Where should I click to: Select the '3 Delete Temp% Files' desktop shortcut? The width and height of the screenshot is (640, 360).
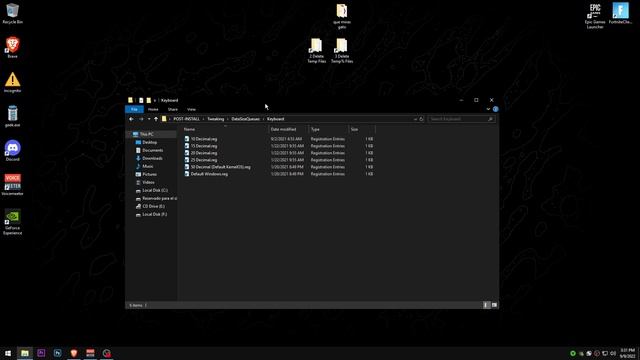coord(342,51)
